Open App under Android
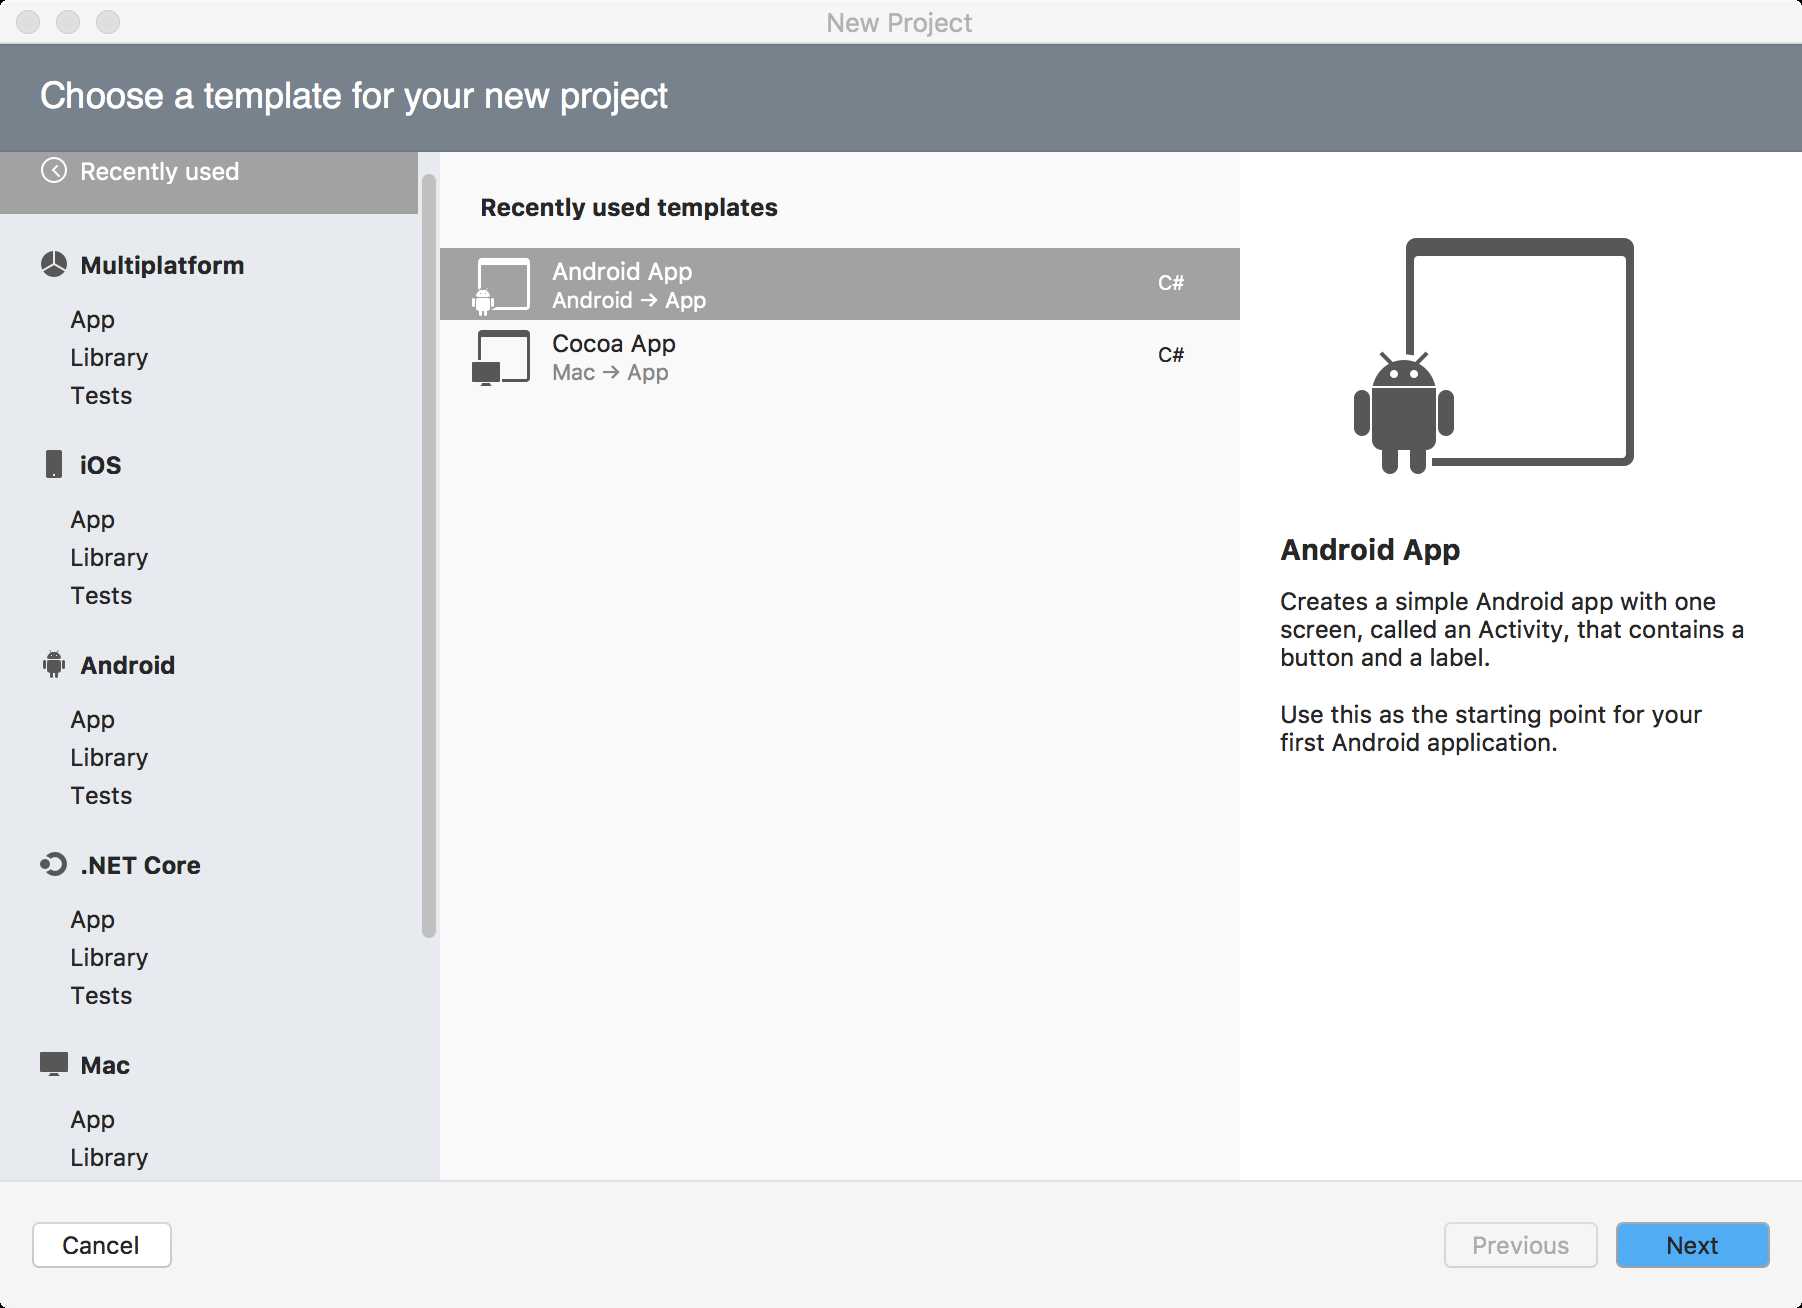 coord(92,720)
